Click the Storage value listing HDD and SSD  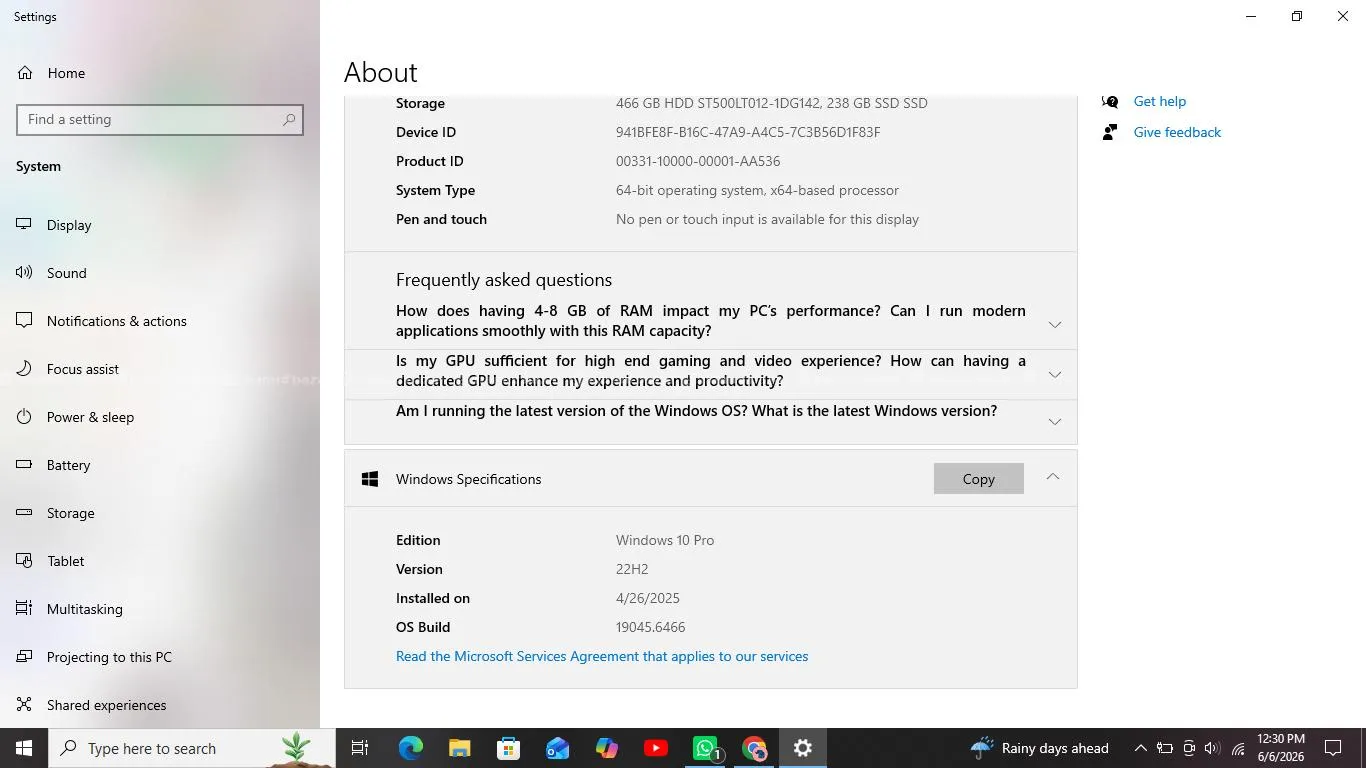tap(771, 103)
